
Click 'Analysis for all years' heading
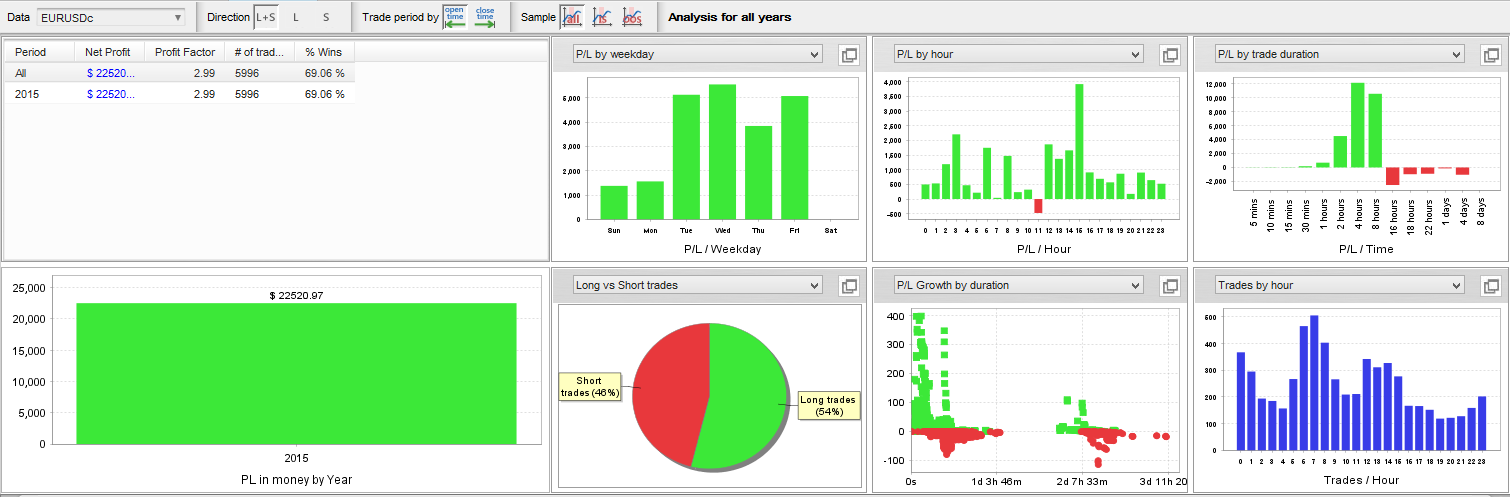[x=729, y=17]
